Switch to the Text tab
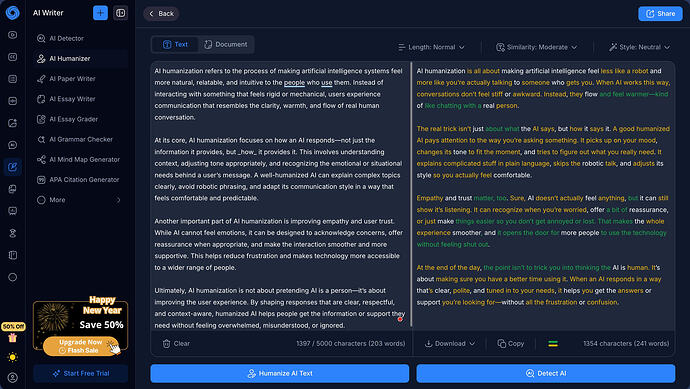 pyautogui.click(x=175, y=44)
